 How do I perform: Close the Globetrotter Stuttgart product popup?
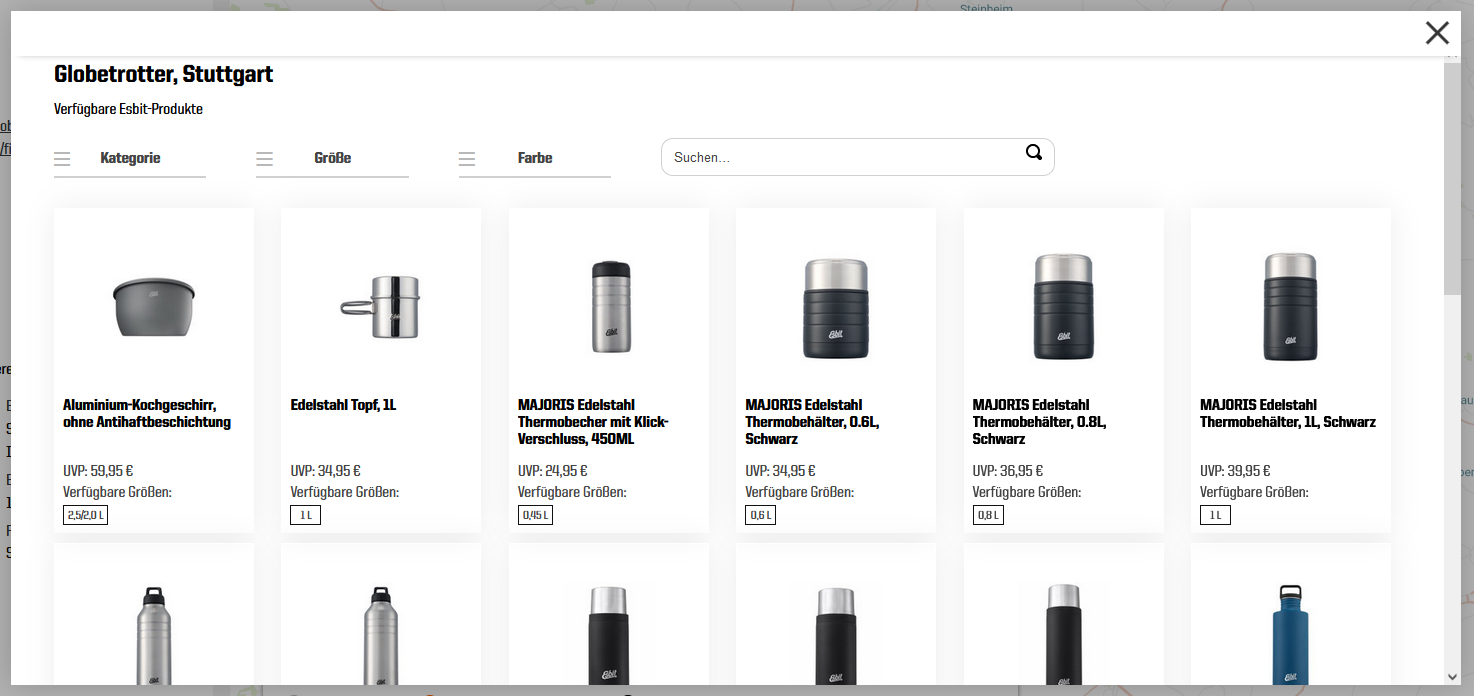(x=1437, y=33)
